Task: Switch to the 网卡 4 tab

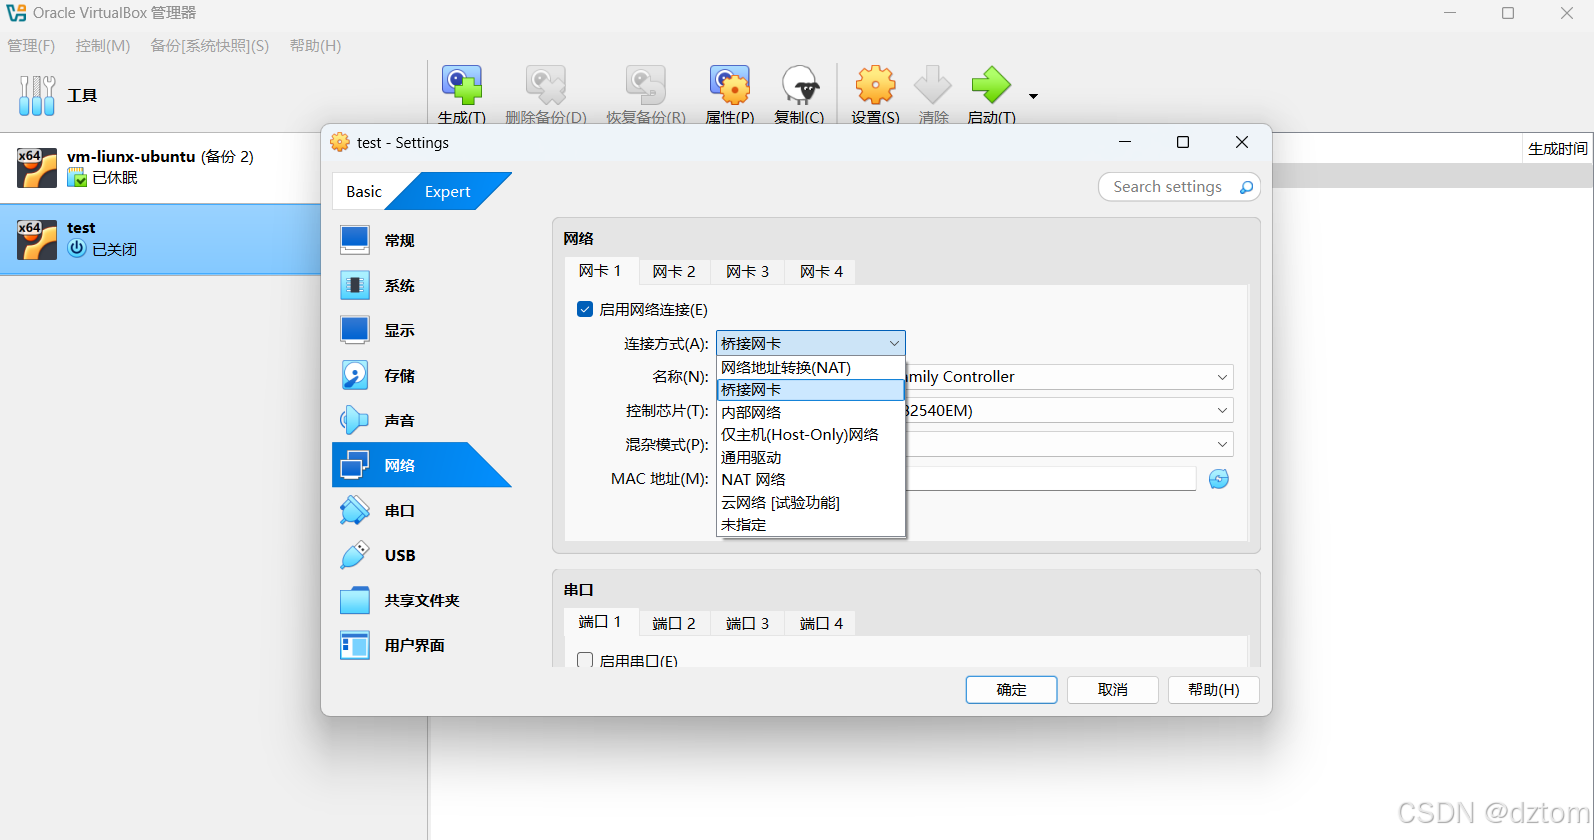Action: [x=821, y=272]
